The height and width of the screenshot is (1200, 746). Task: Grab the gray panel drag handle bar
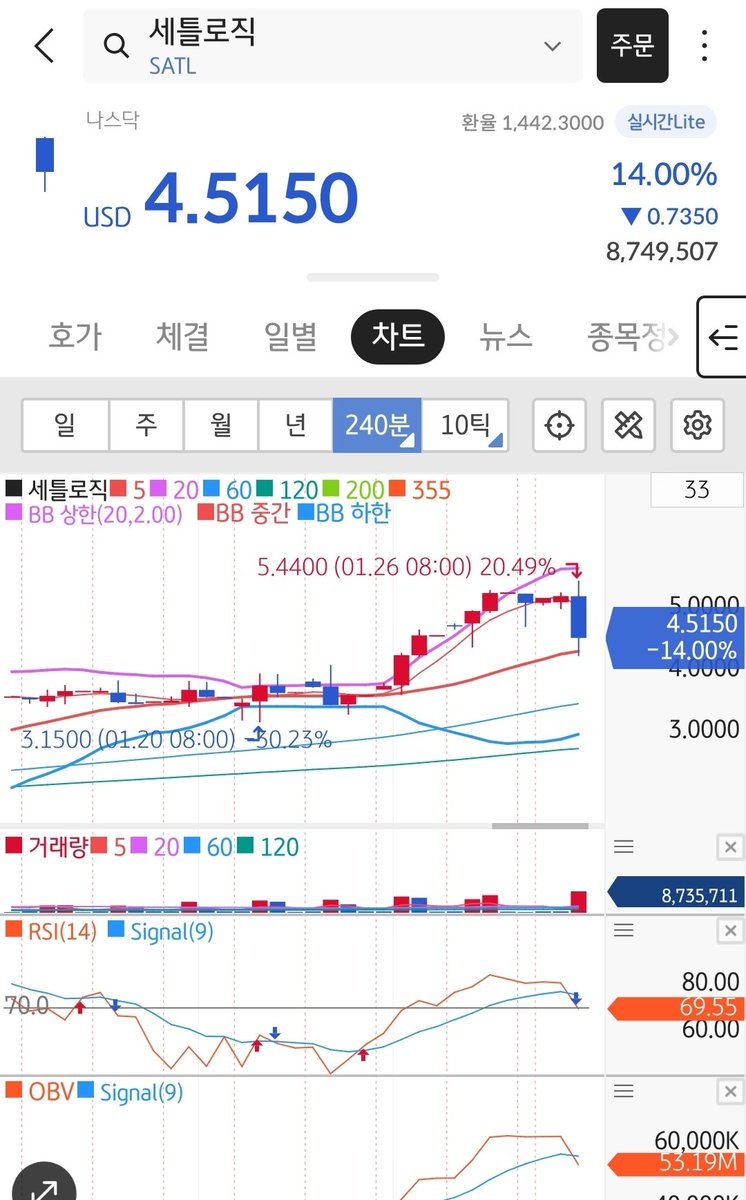tap(372, 278)
